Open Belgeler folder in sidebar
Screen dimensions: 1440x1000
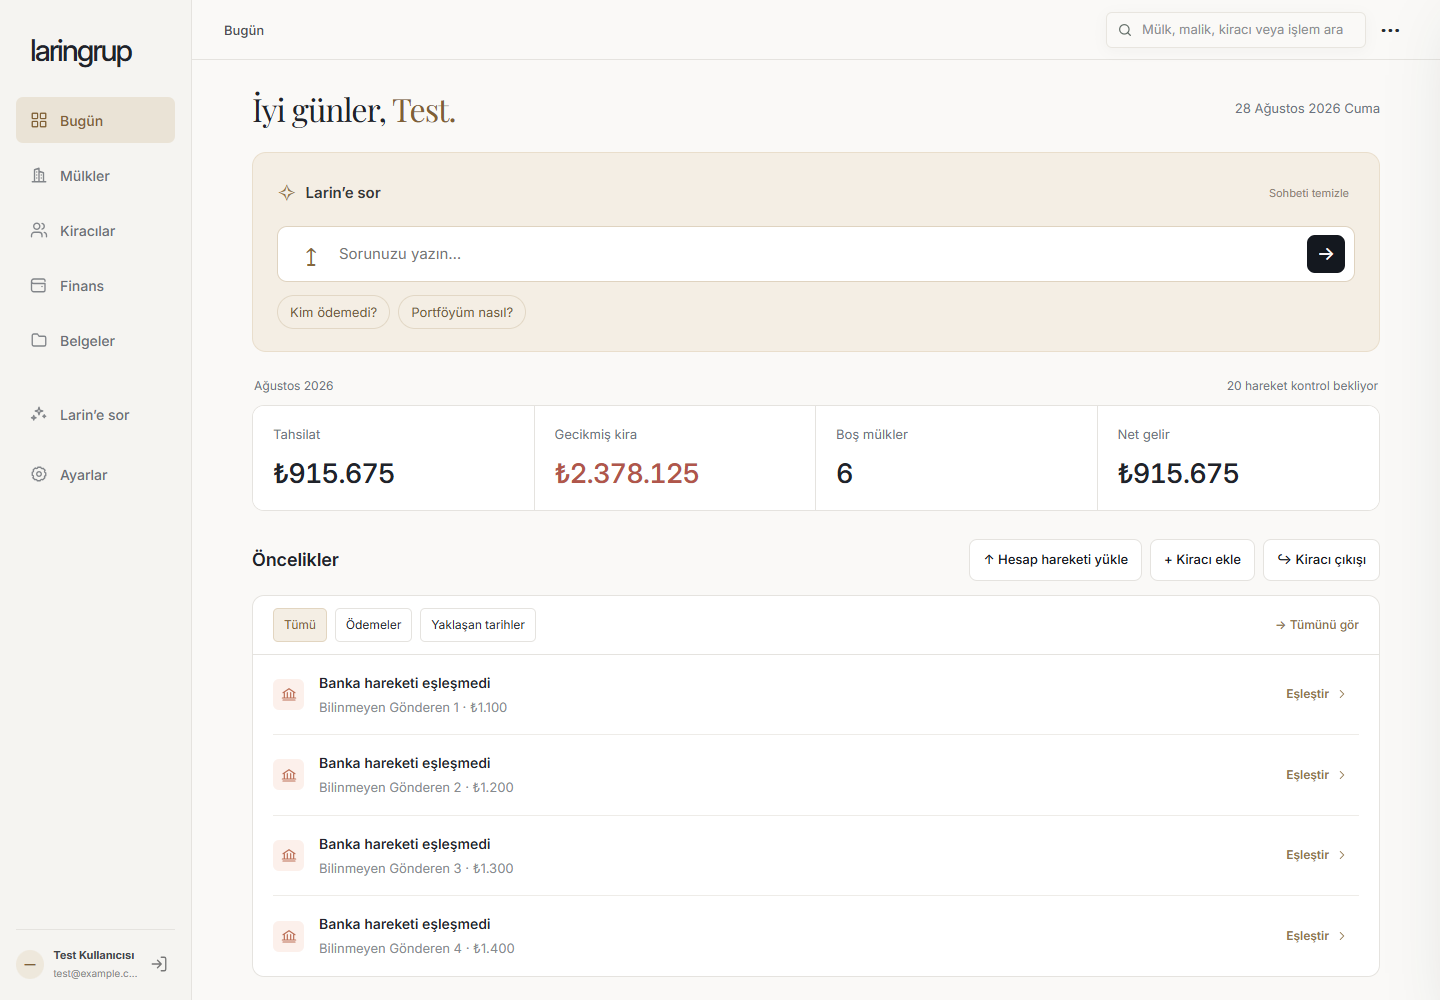[95, 341]
